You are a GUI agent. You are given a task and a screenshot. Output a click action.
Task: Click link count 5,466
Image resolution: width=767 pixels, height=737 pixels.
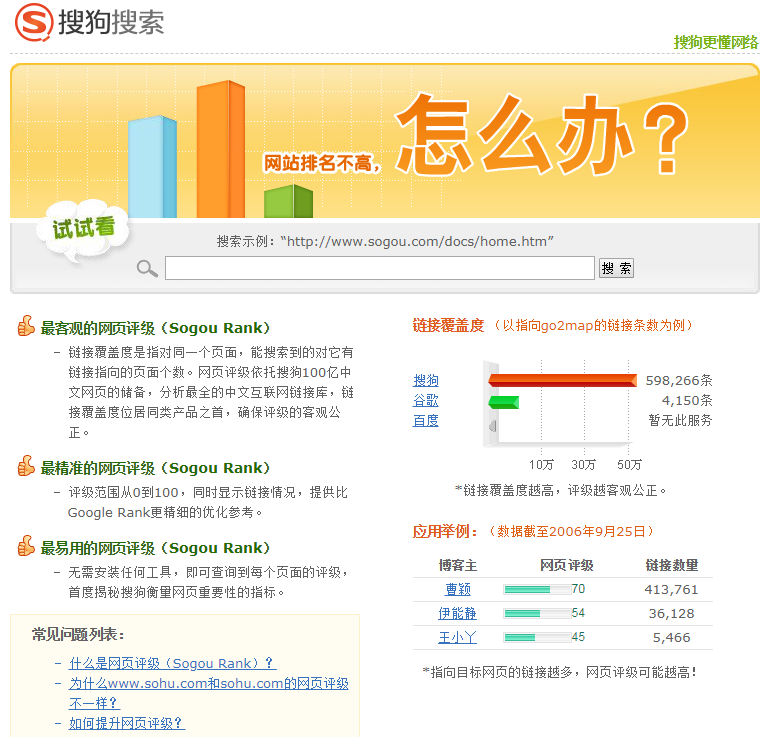[x=672, y=637]
